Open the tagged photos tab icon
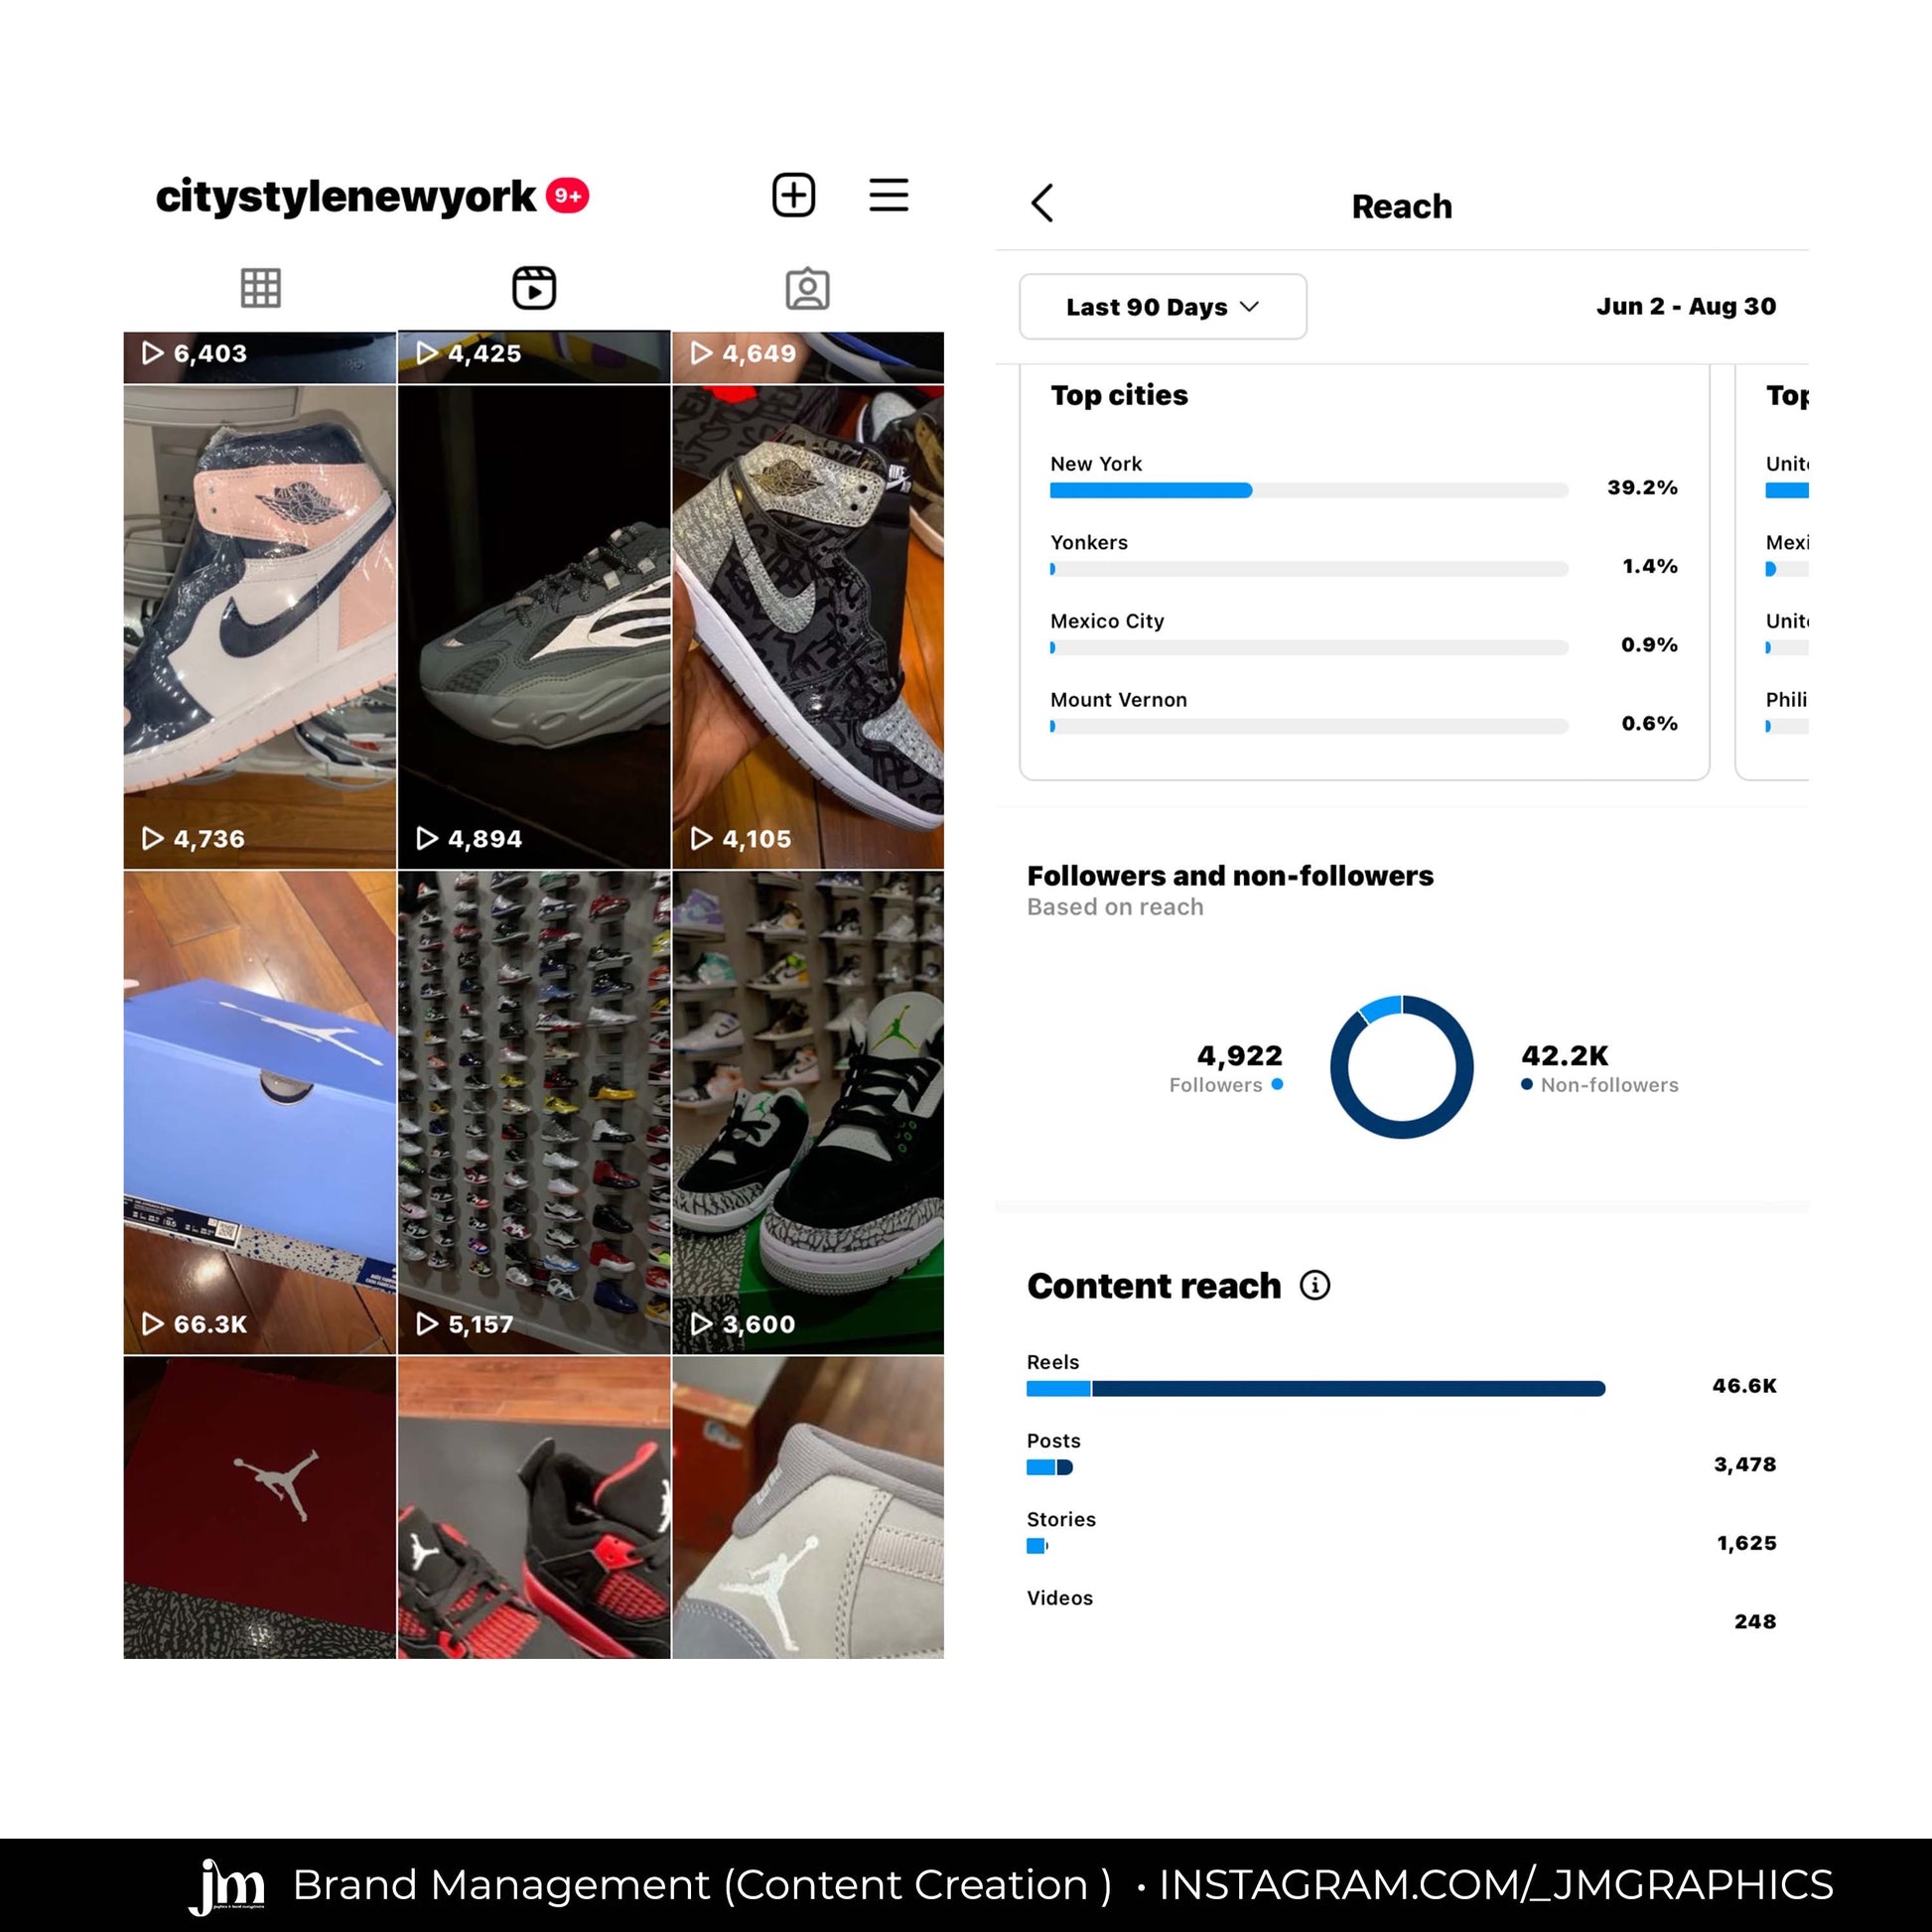 point(807,288)
